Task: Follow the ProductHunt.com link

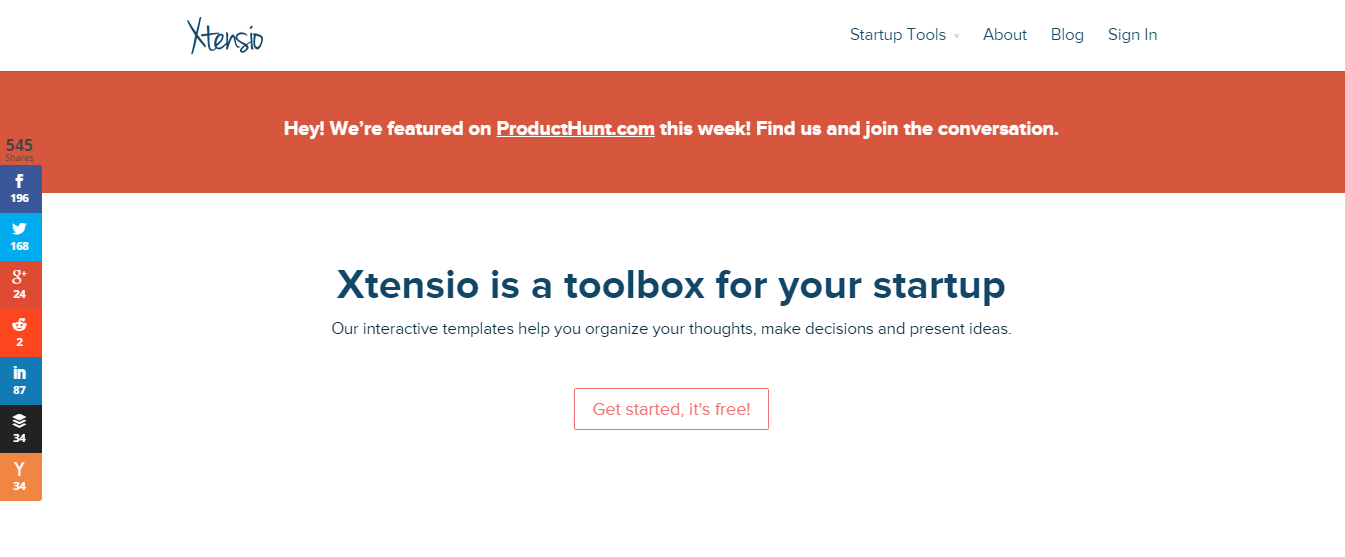Action: pos(575,129)
